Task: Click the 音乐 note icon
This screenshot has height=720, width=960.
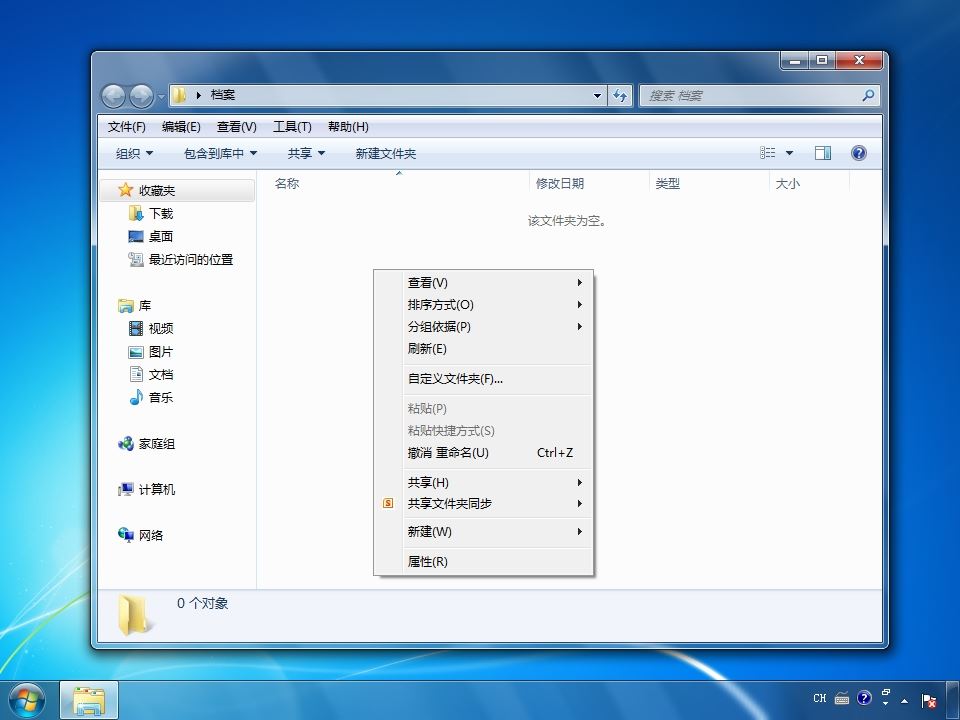Action: point(136,397)
